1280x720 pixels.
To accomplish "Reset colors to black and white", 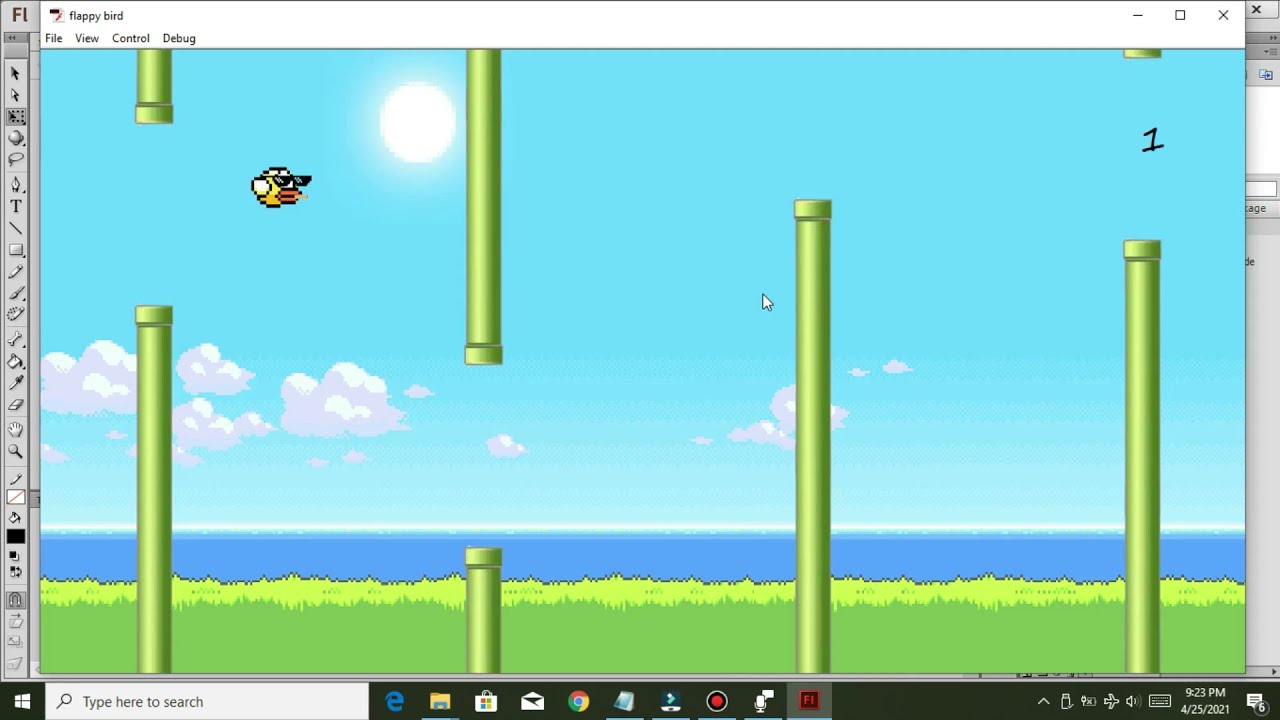I will click(15, 555).
